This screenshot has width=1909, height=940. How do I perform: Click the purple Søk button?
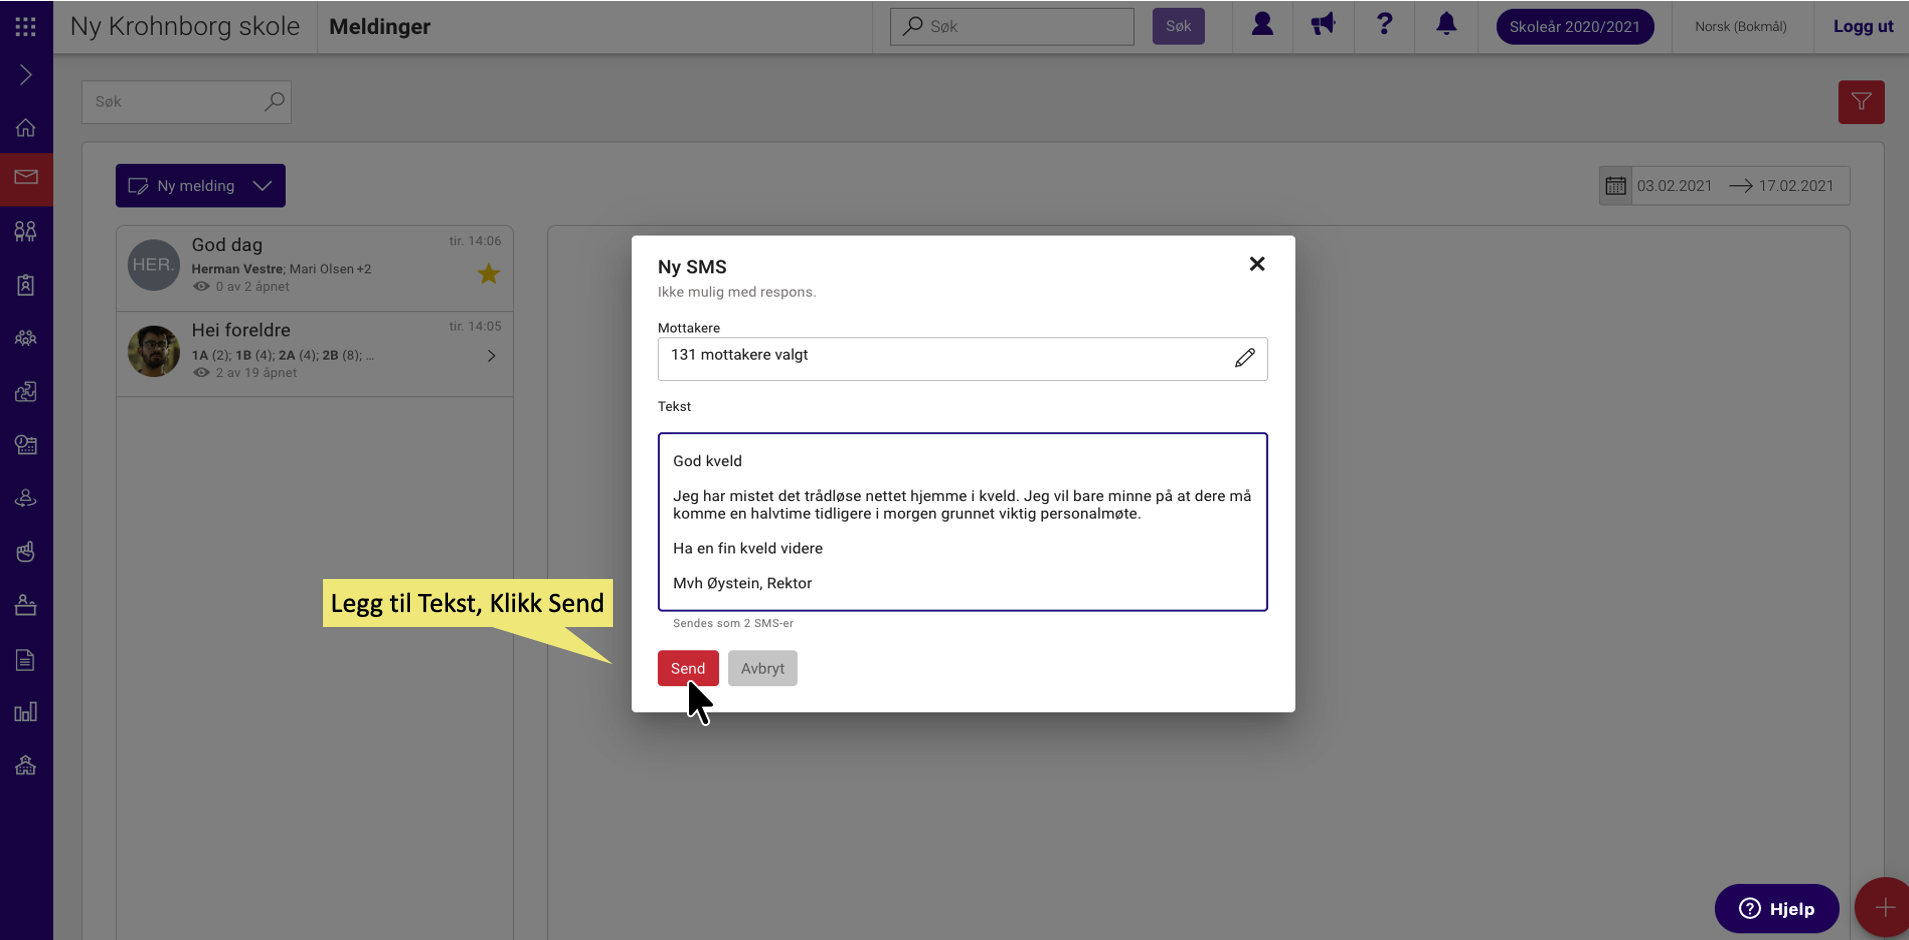1178,27
